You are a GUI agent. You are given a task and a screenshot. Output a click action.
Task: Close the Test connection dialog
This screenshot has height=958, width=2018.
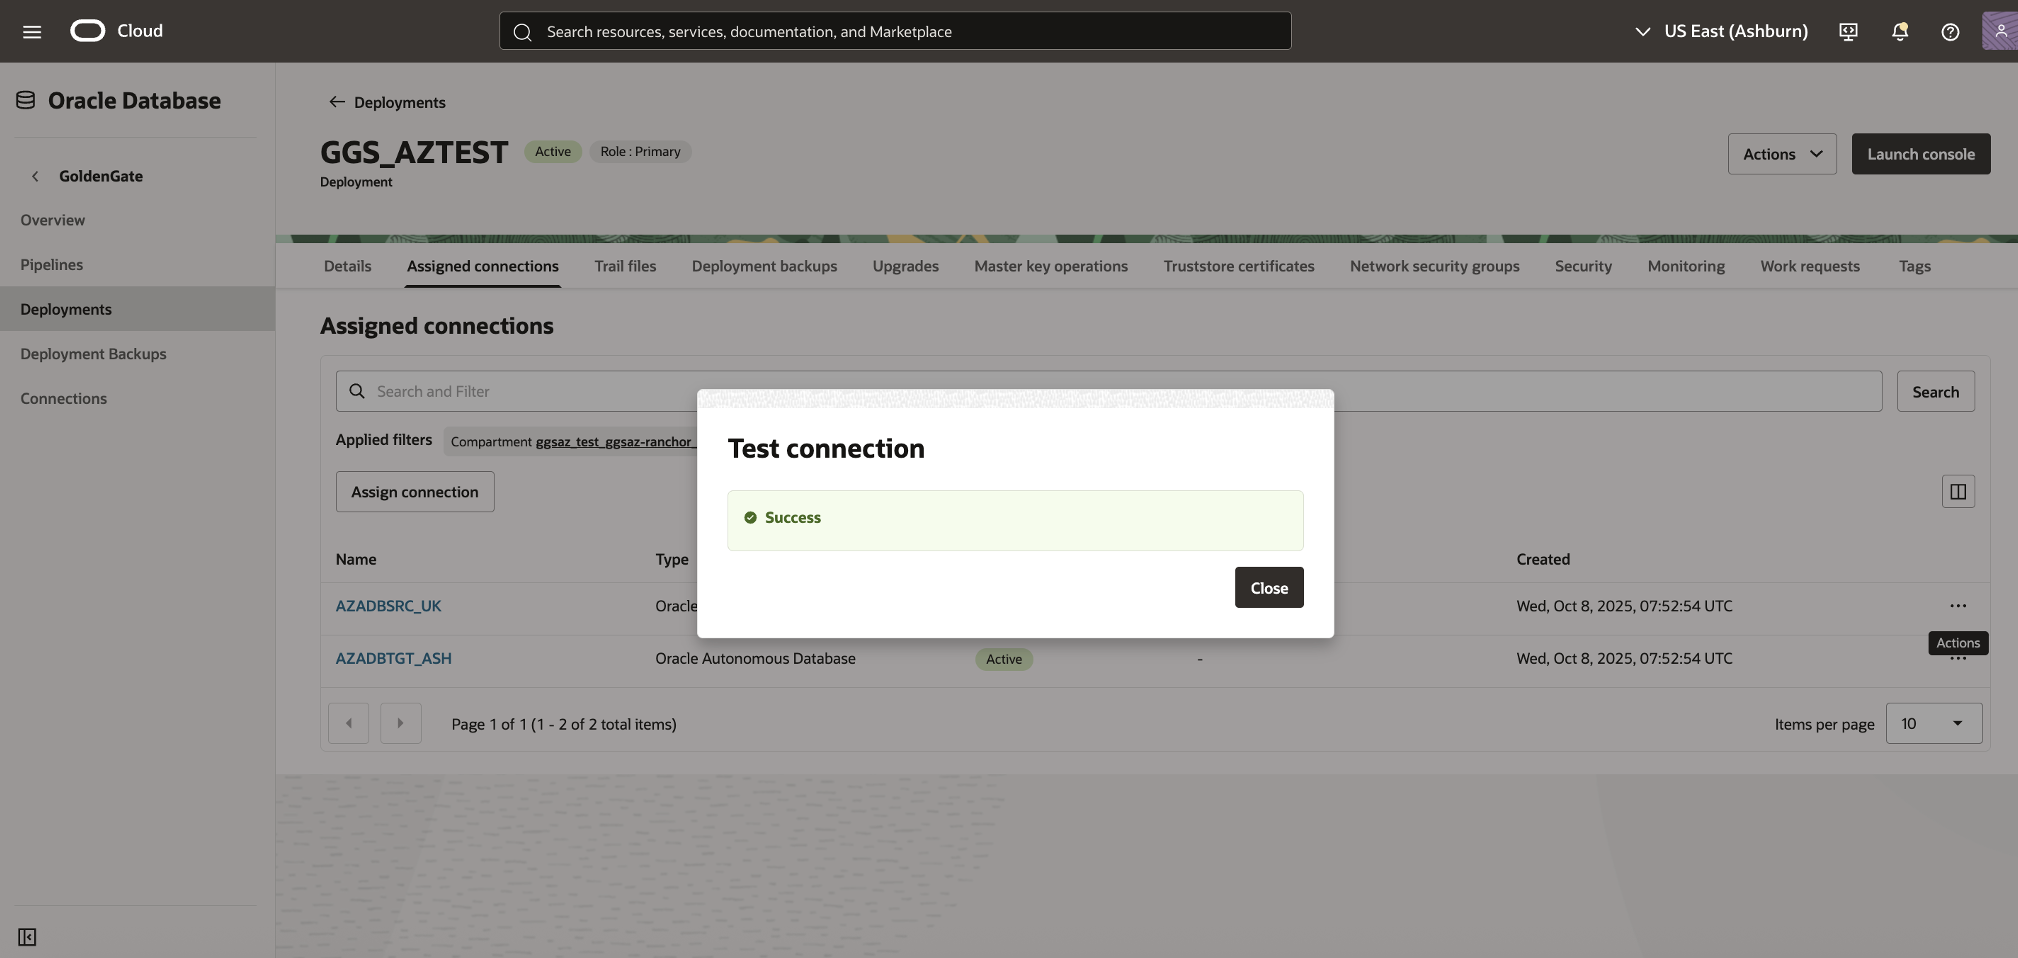(x=1269, y=588)
